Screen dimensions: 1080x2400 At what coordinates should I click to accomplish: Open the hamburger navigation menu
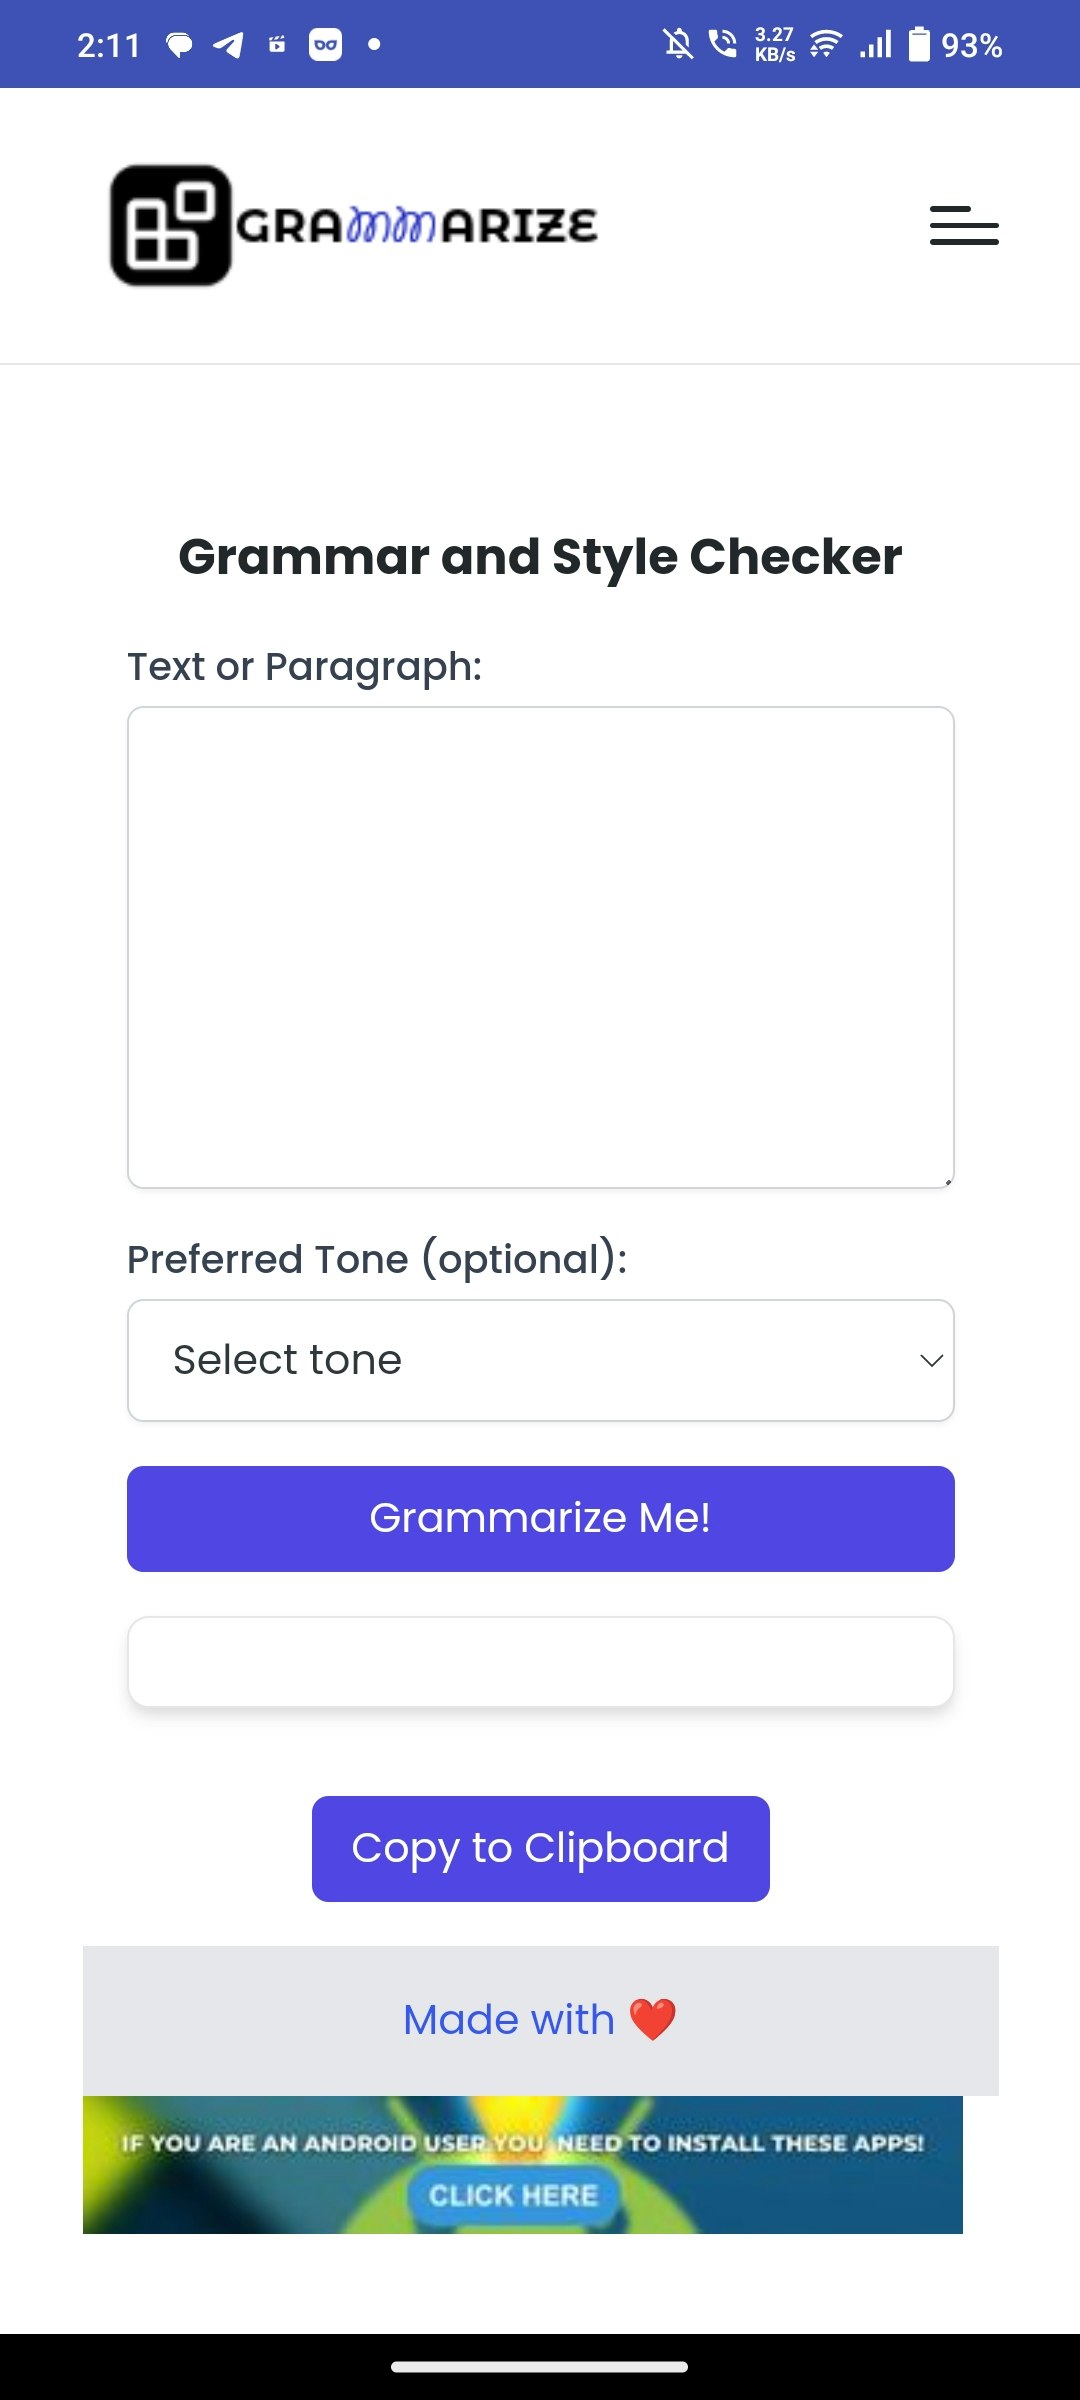point(964,226)
